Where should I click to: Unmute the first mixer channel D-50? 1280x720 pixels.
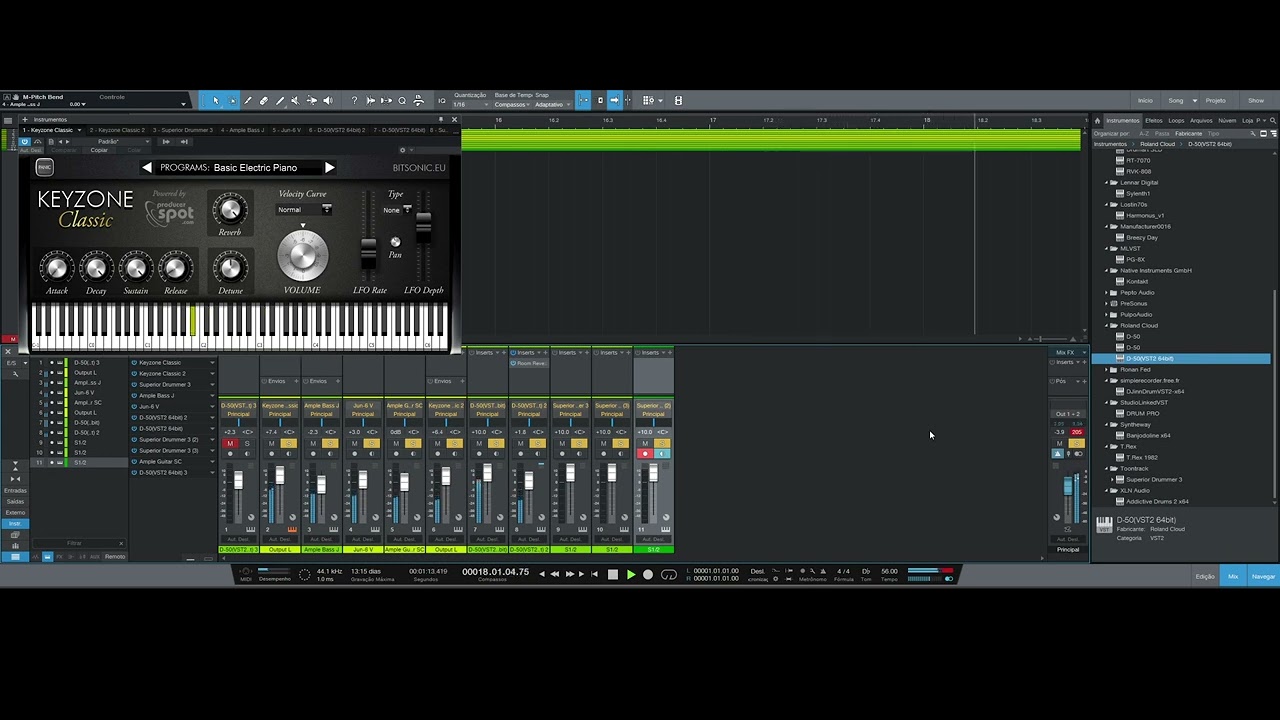pos(230,443)
